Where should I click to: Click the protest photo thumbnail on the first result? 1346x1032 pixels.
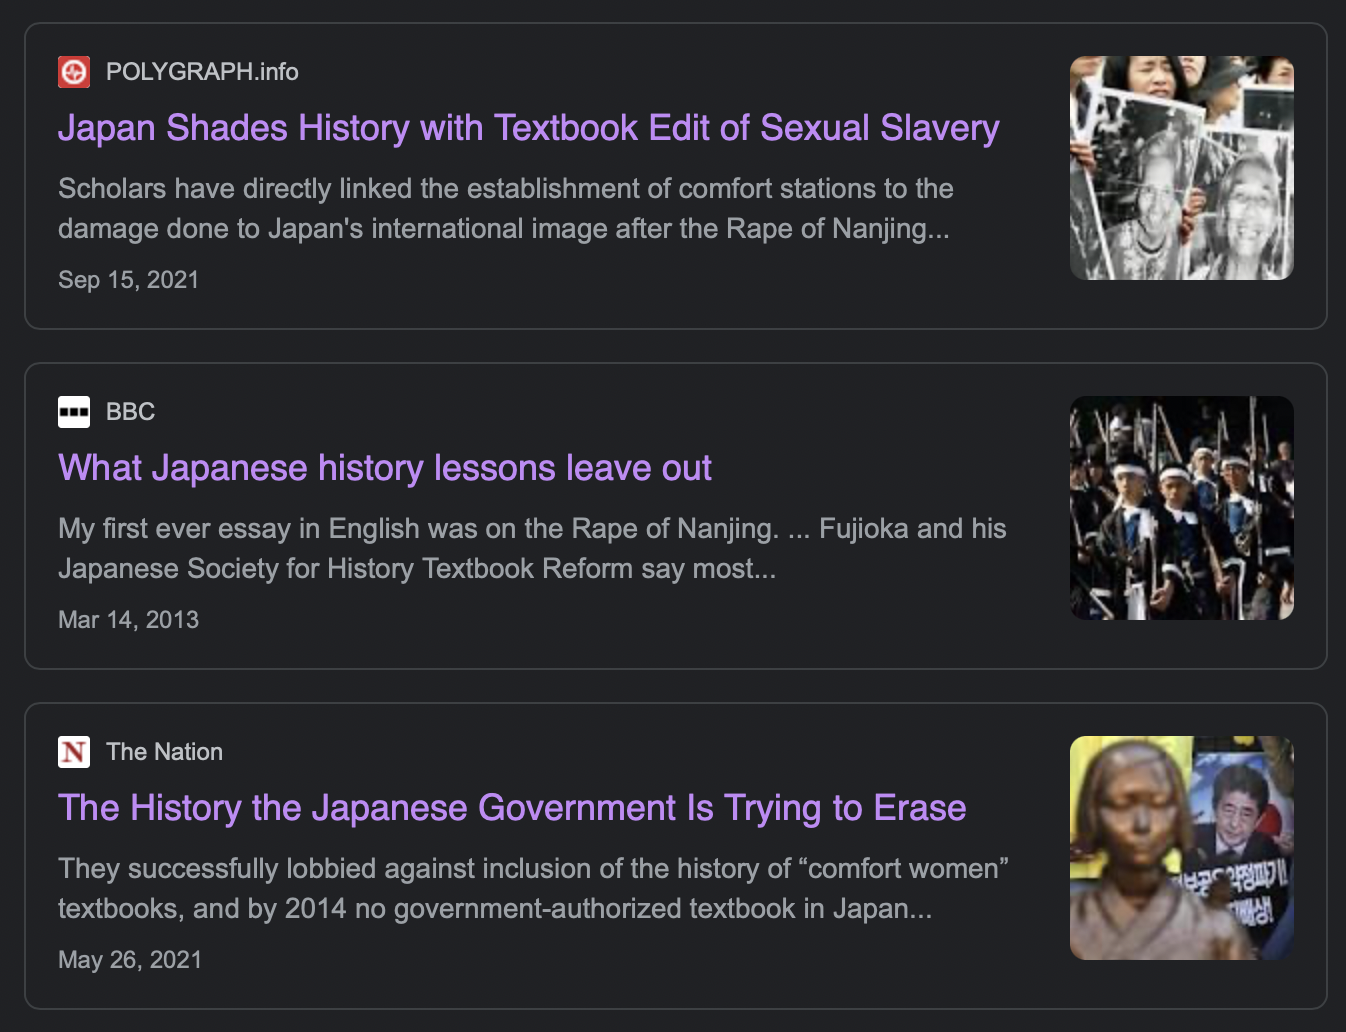[x=1181, y=167]
